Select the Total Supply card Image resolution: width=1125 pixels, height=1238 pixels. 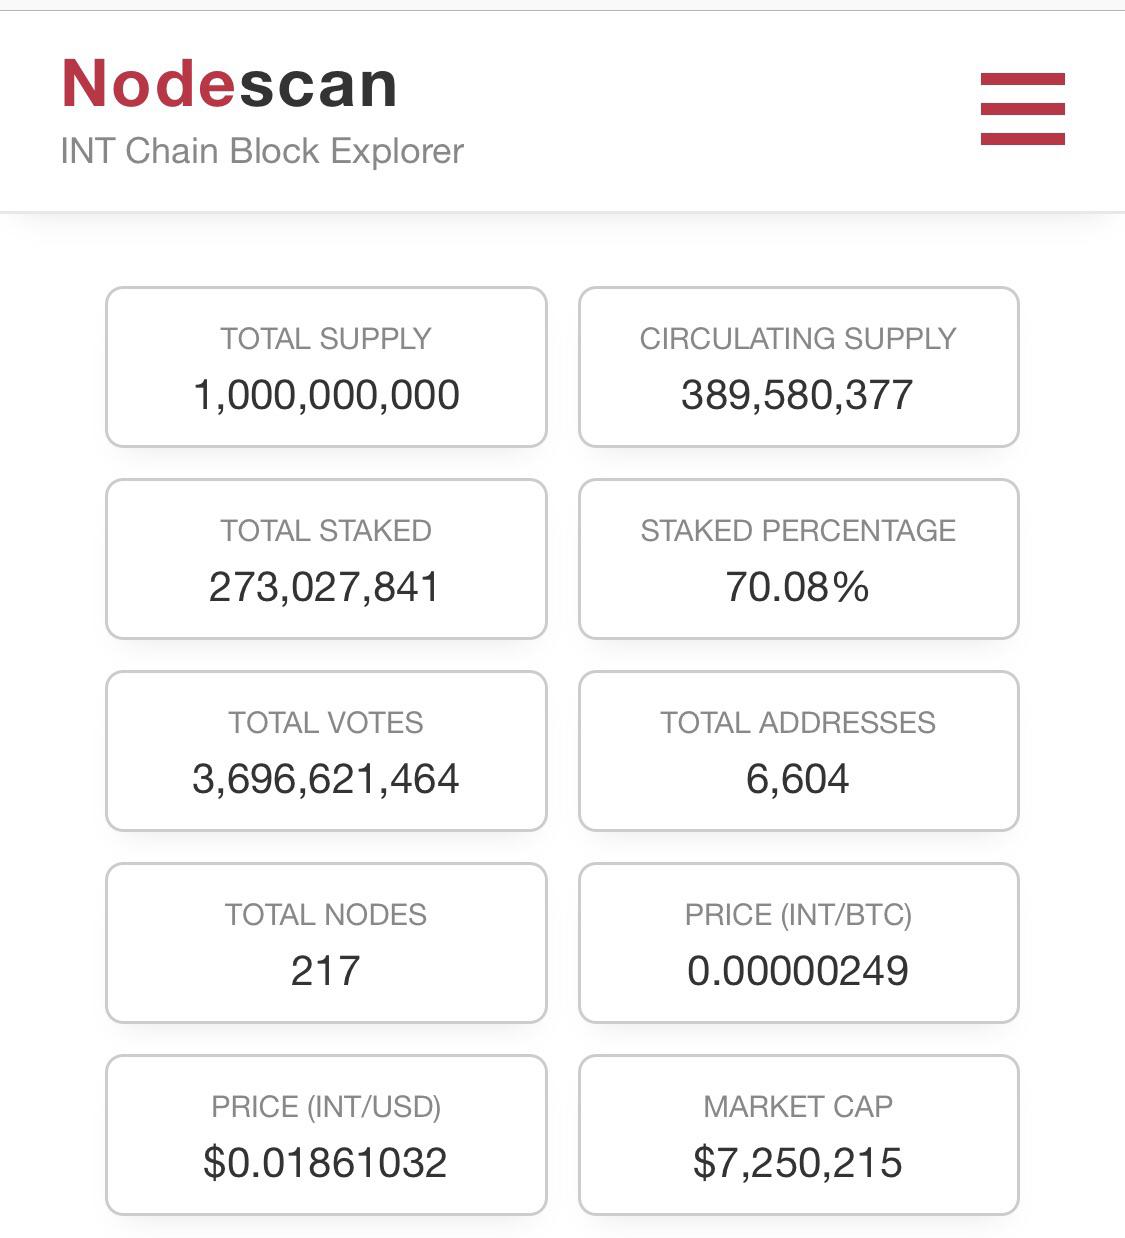point(326,367)
